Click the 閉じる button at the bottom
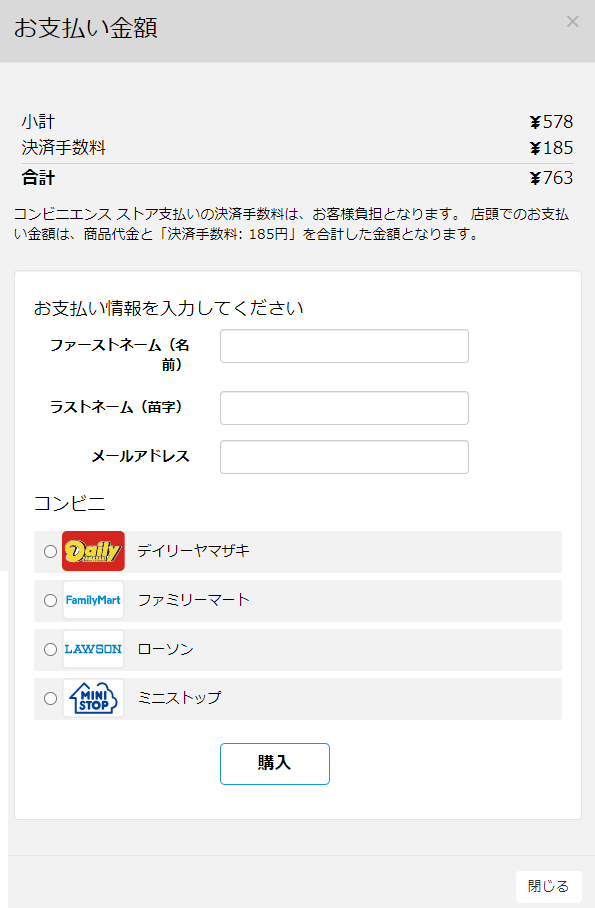 click(x=548, y=886)
